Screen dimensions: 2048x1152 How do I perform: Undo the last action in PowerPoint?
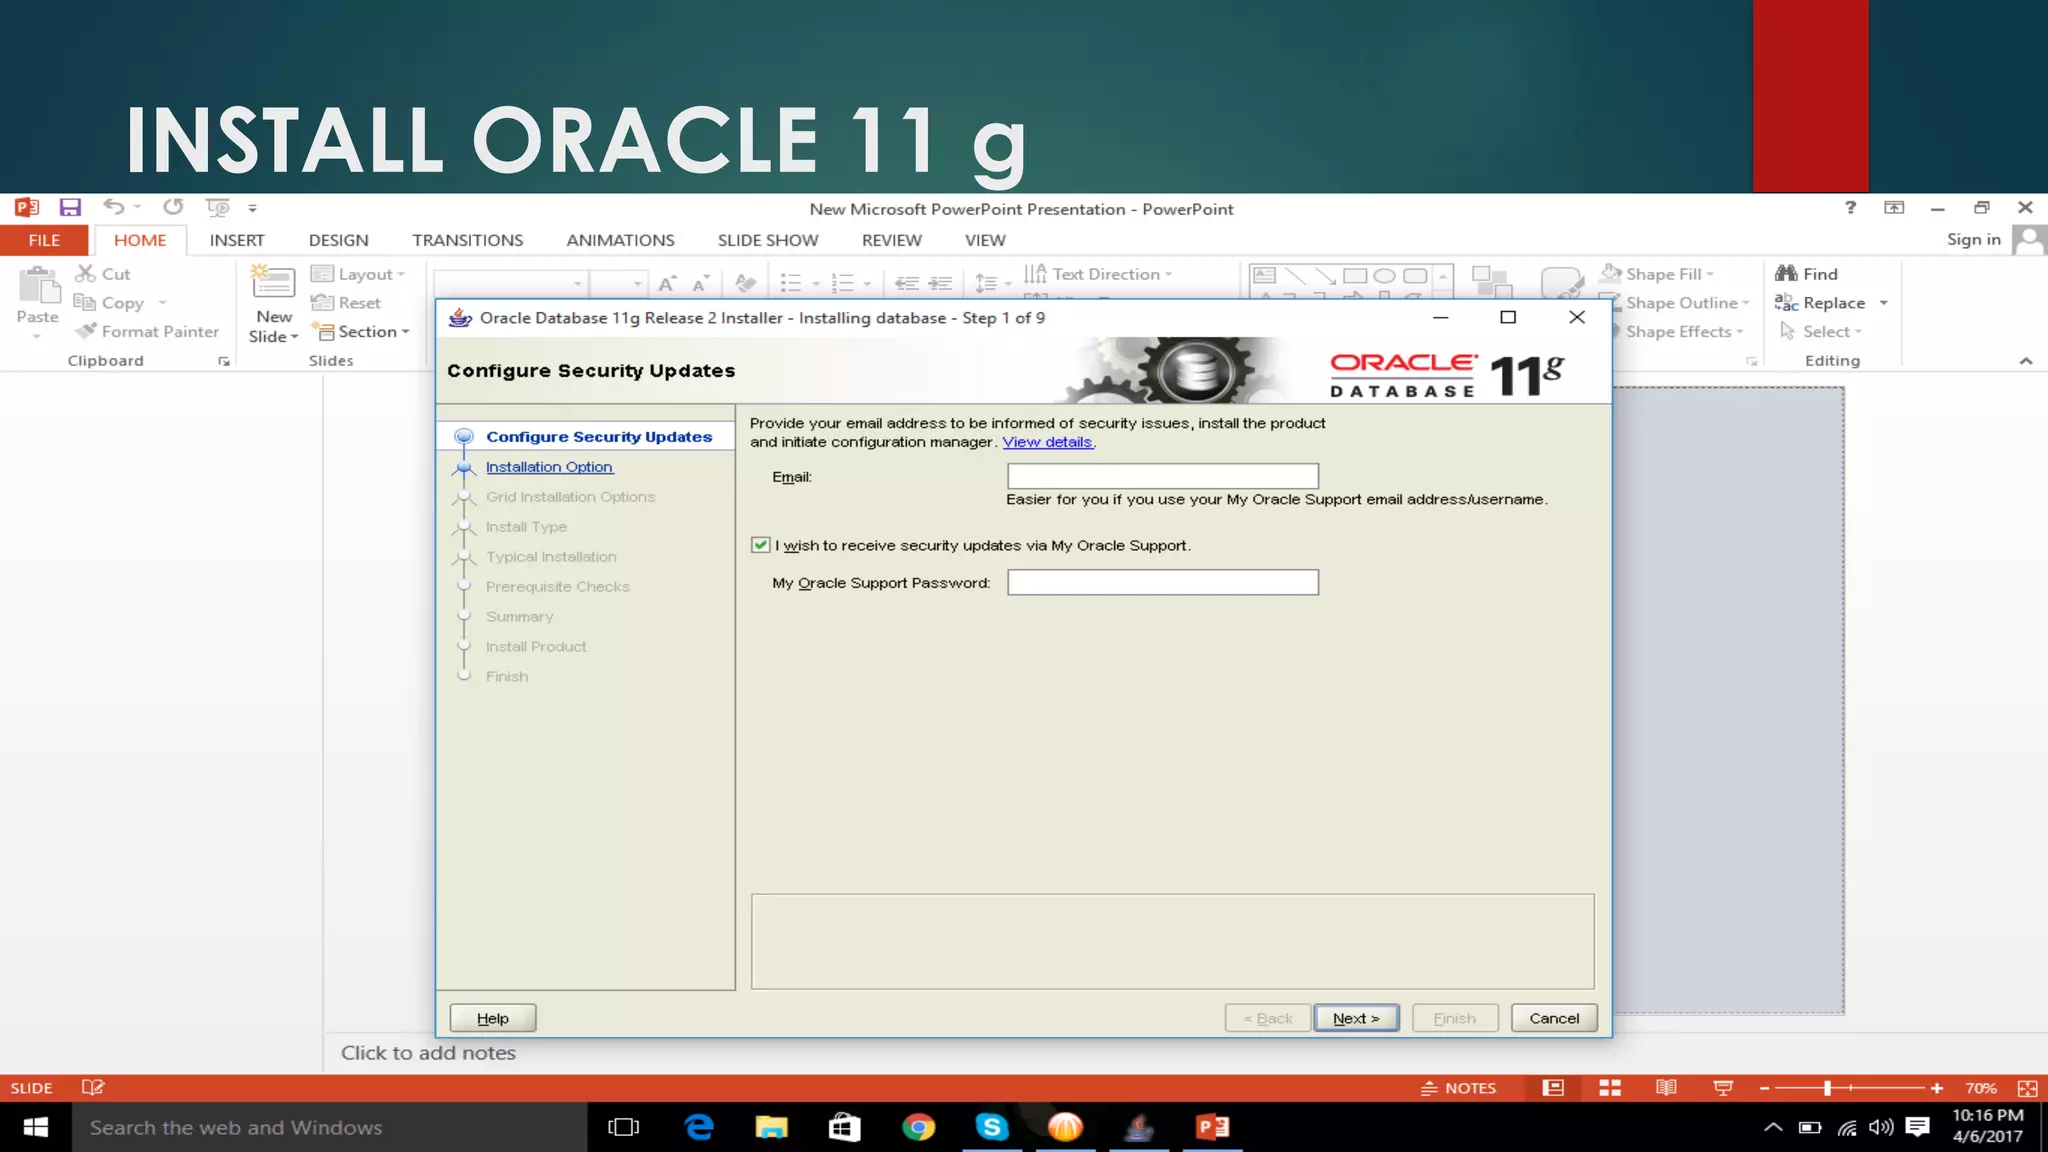point(114,207)
